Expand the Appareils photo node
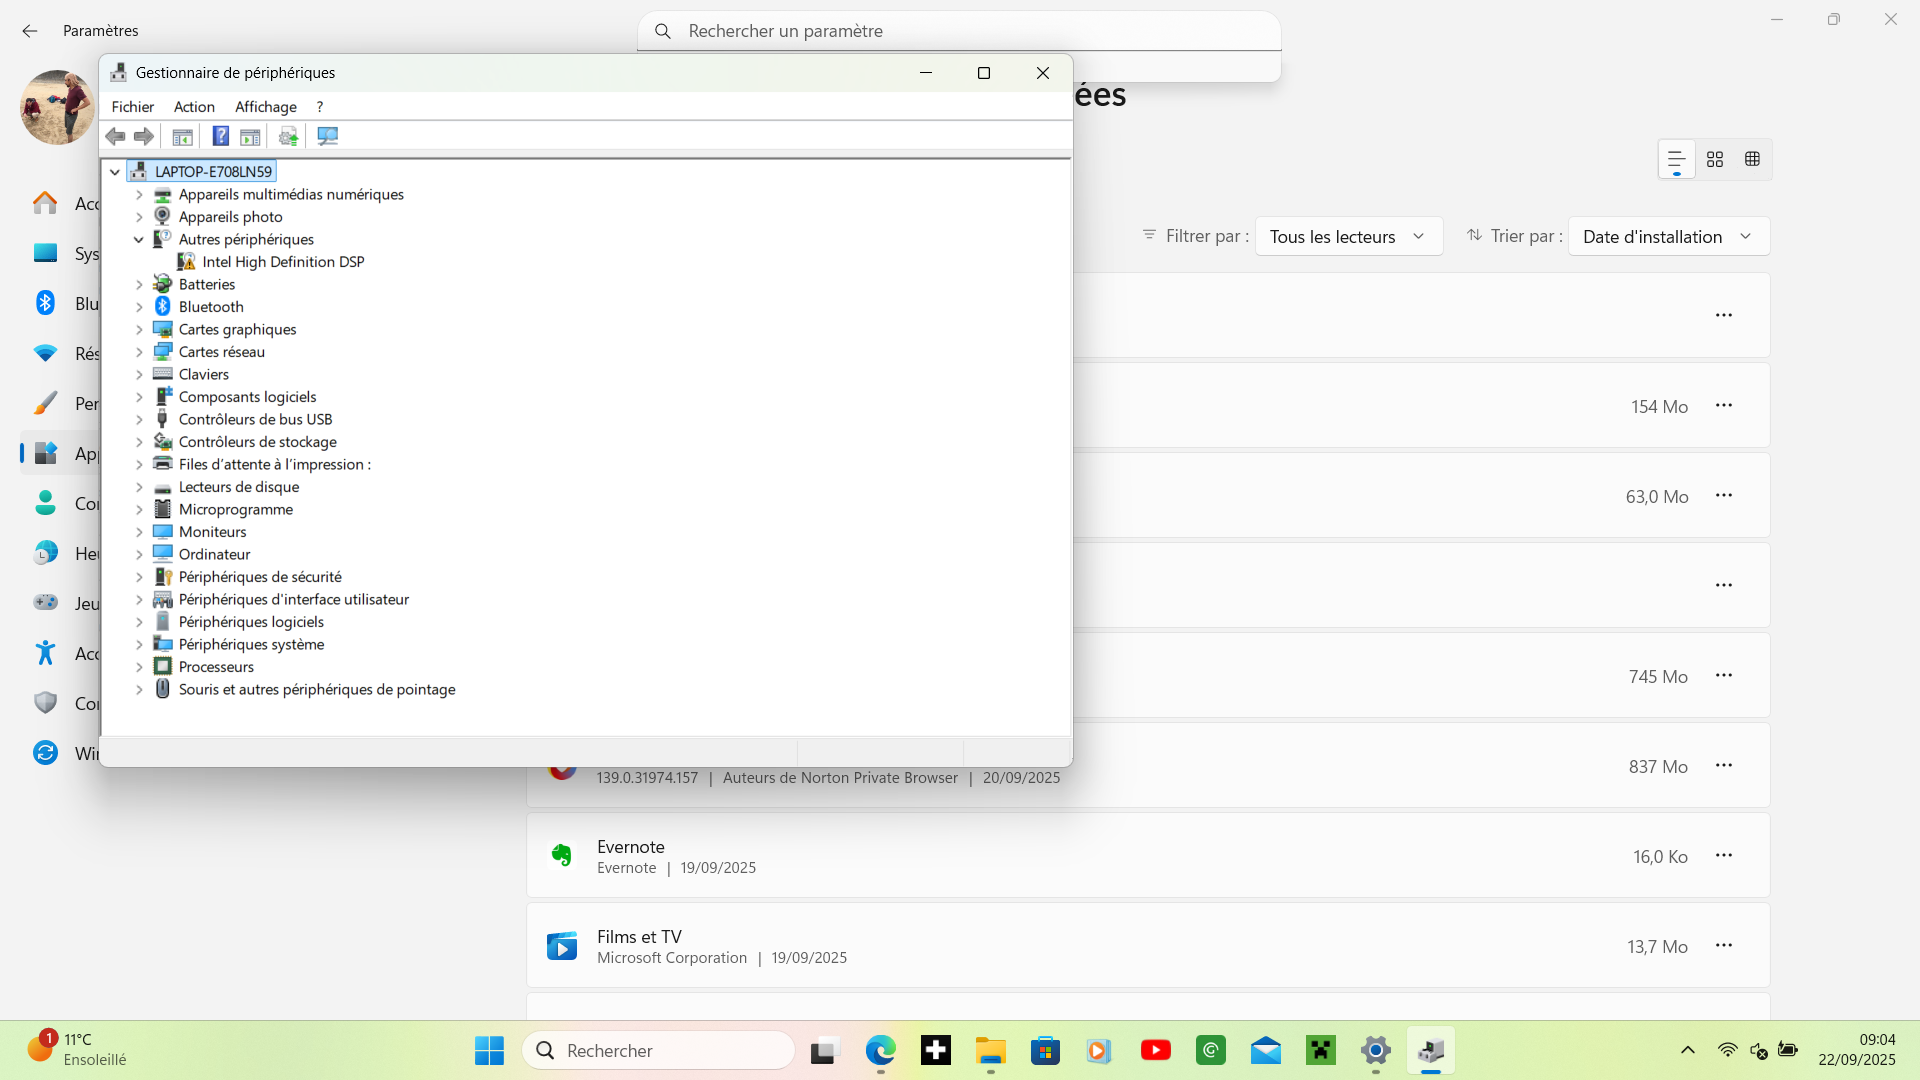The width and height of the screenshot is (1920, 1080). 139,217
